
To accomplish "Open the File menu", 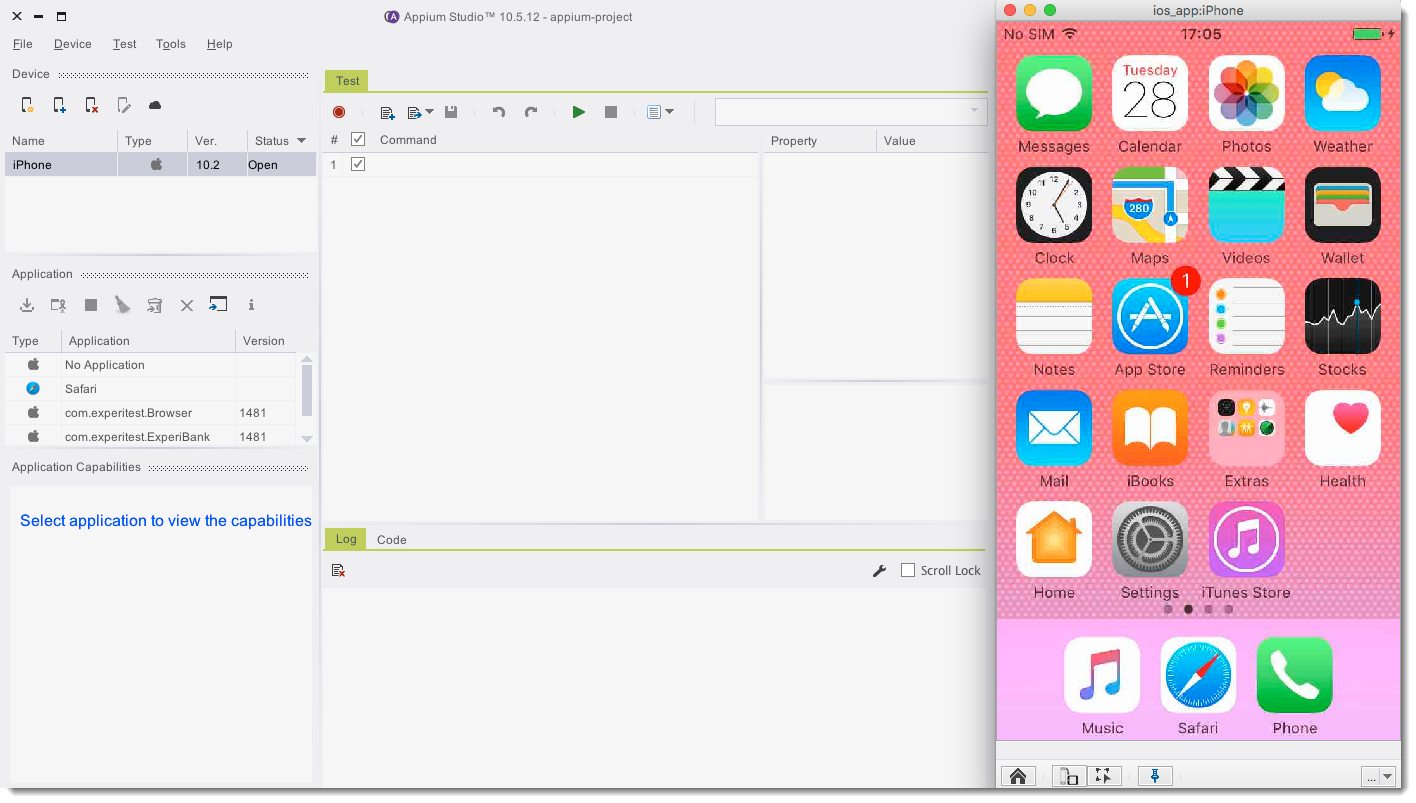I will 22,44.
